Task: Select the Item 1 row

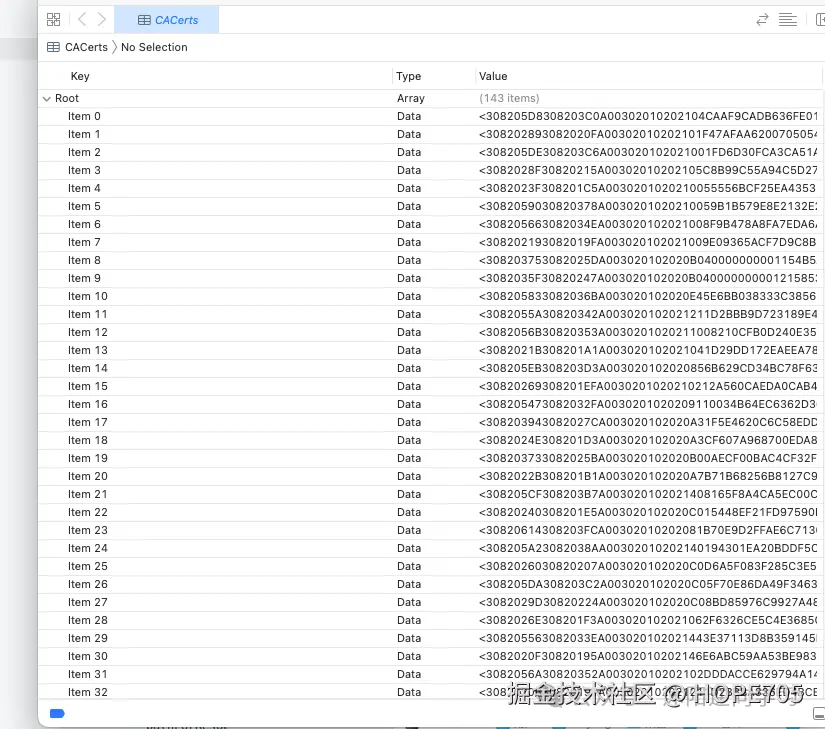Action: [430, 134]
